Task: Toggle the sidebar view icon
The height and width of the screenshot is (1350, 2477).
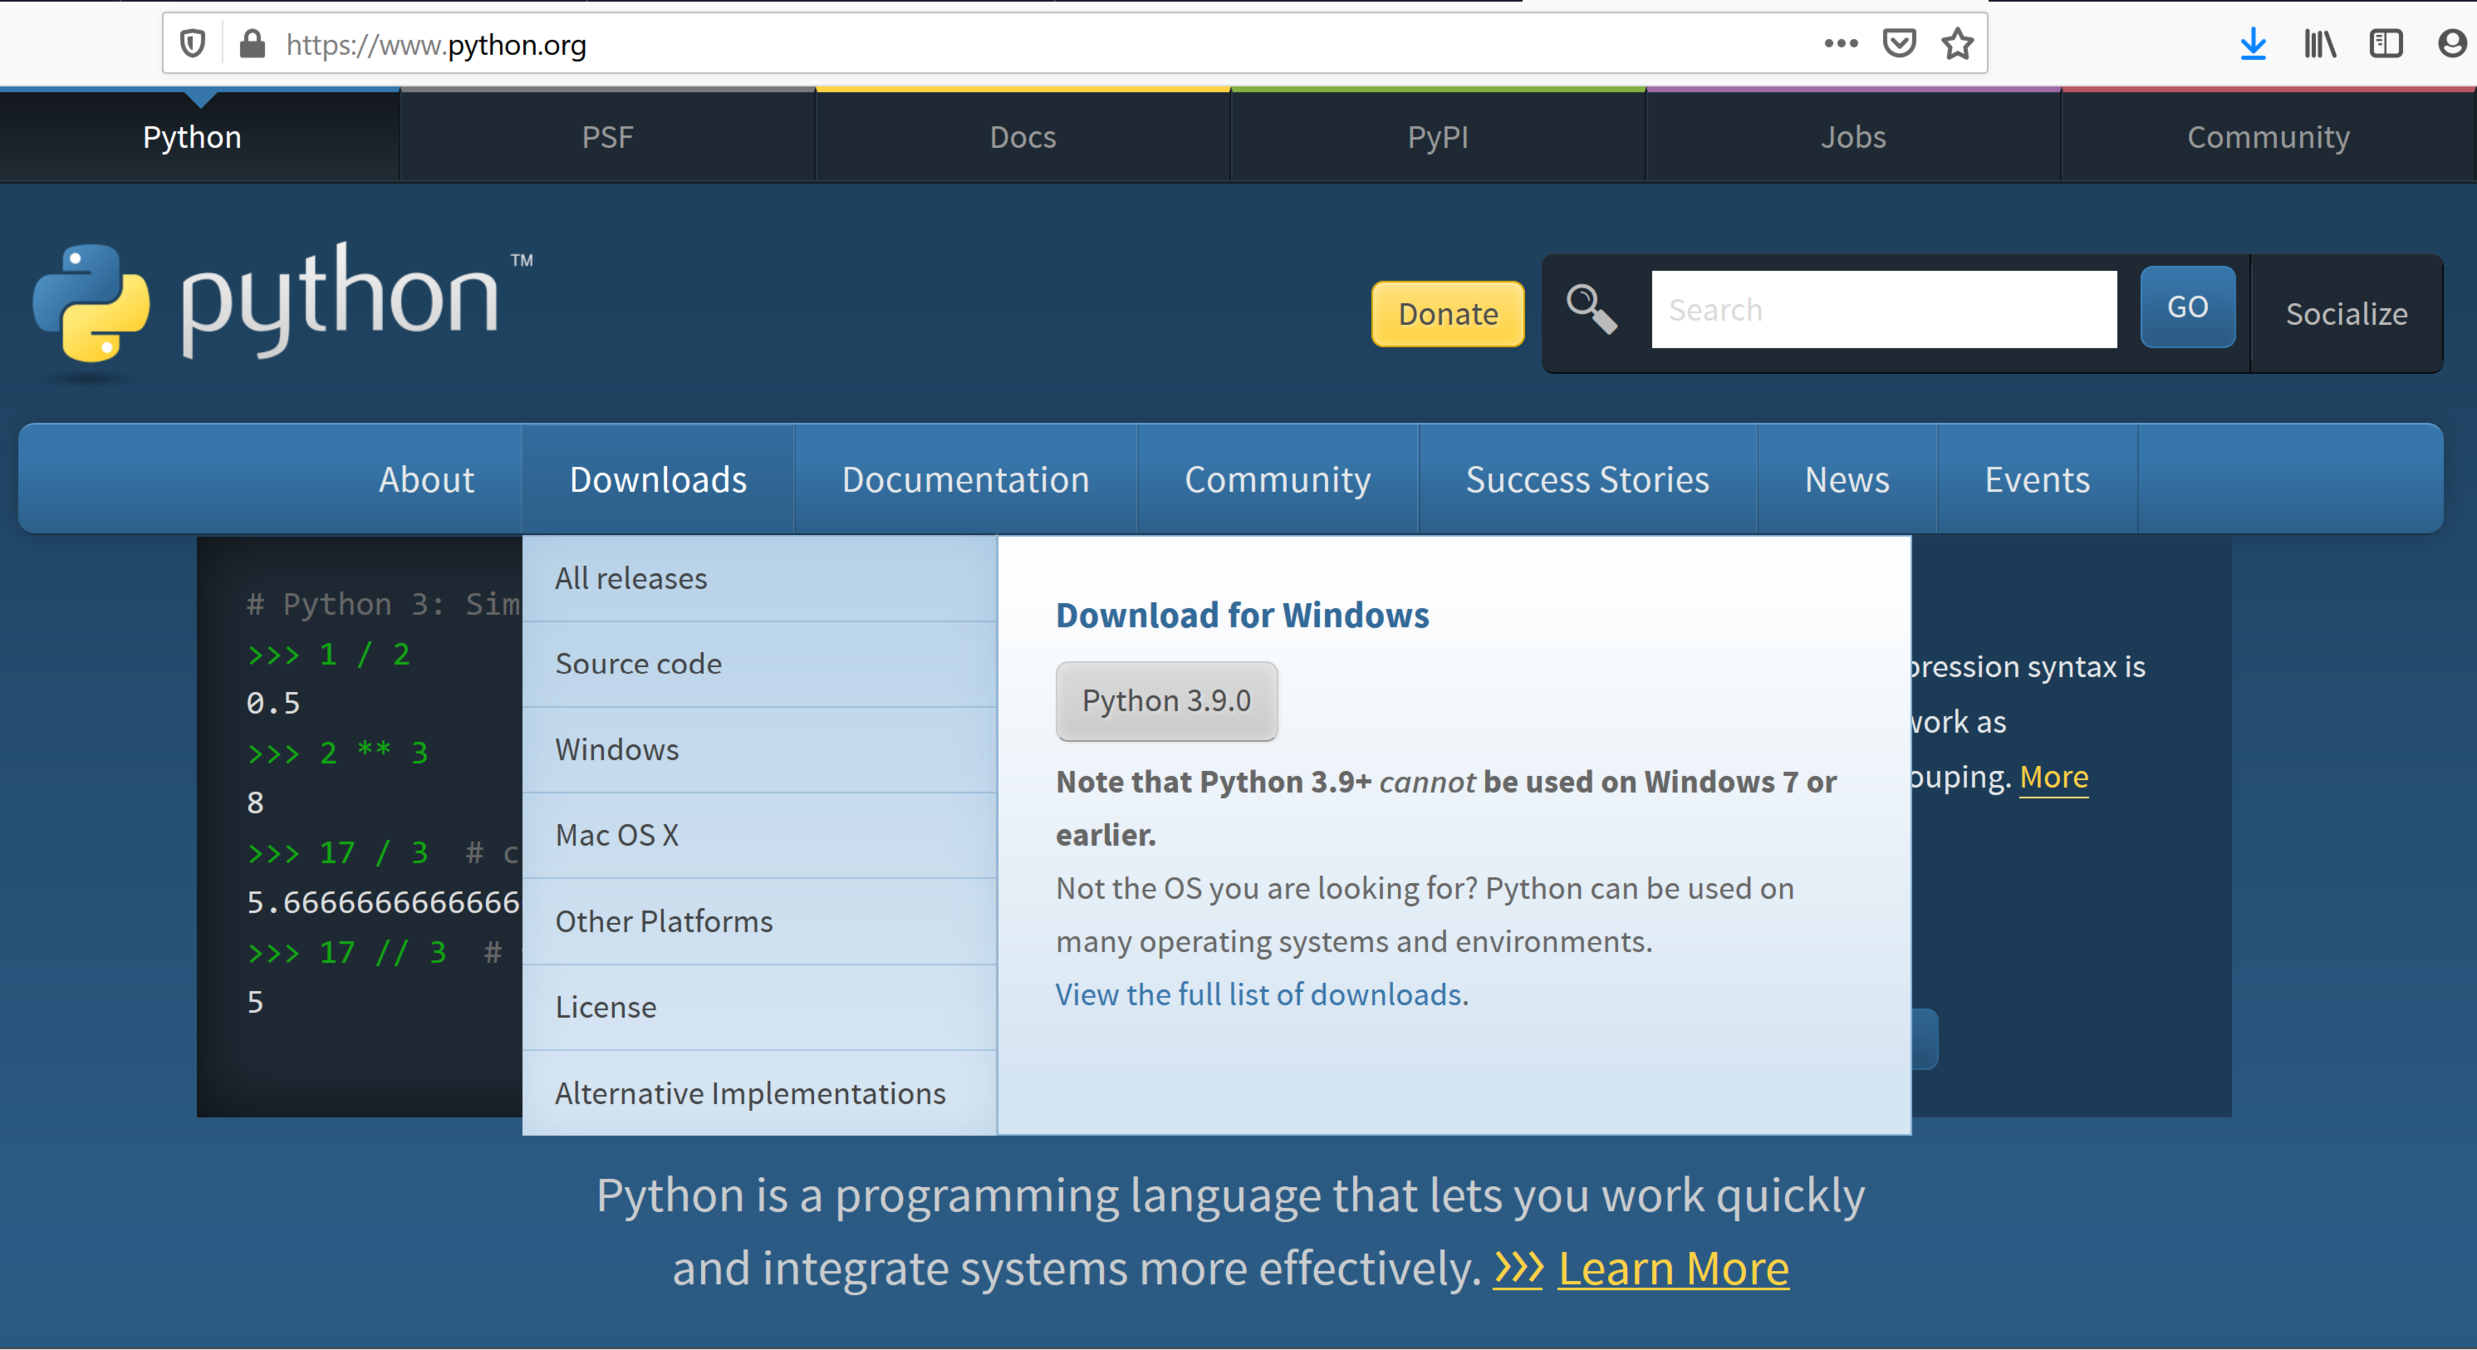Action: (2386, 44)
